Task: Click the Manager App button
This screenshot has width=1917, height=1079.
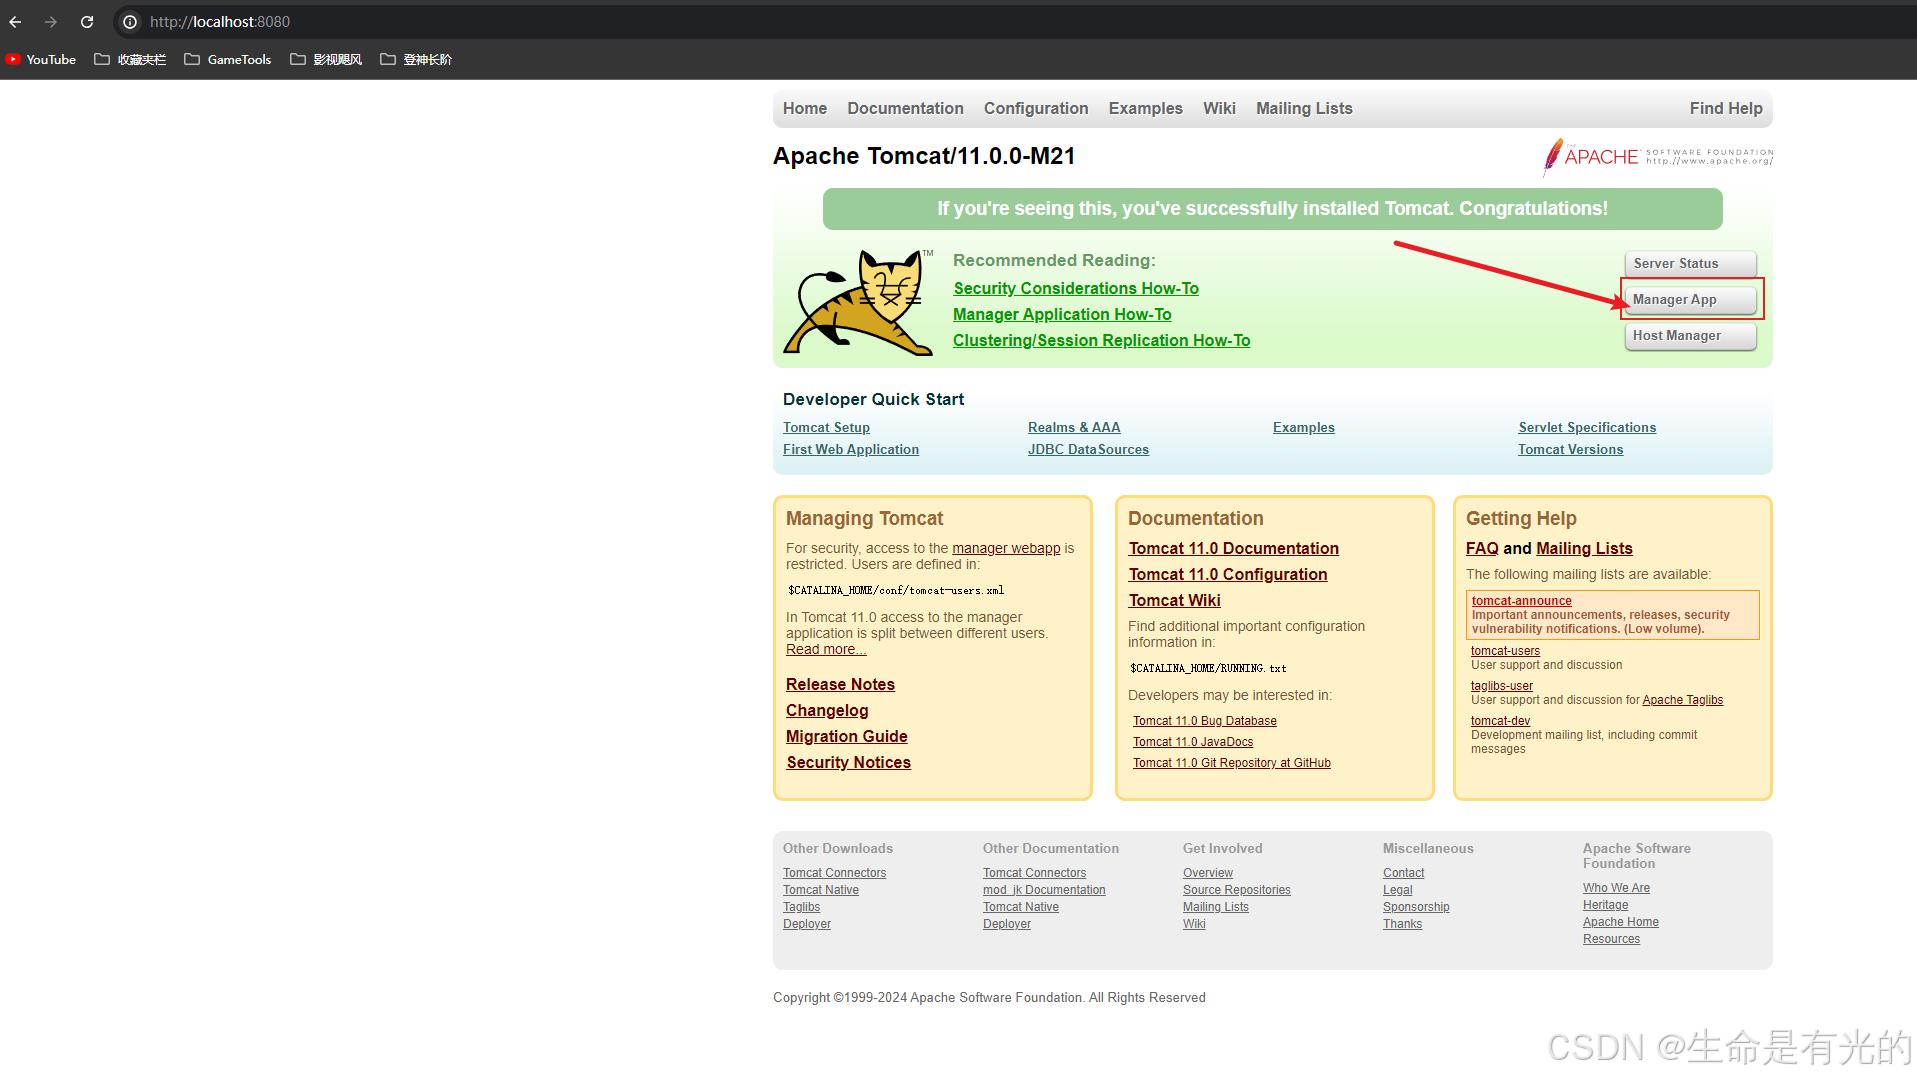Action: 1690,300
